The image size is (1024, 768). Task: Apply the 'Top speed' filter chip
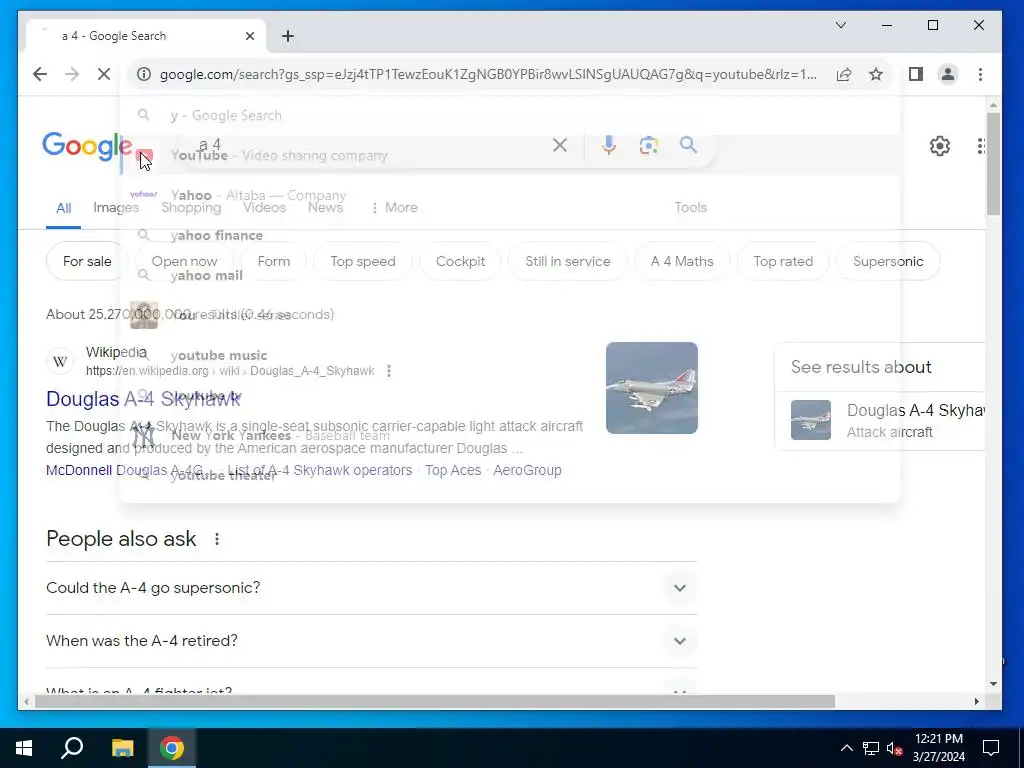362,261
